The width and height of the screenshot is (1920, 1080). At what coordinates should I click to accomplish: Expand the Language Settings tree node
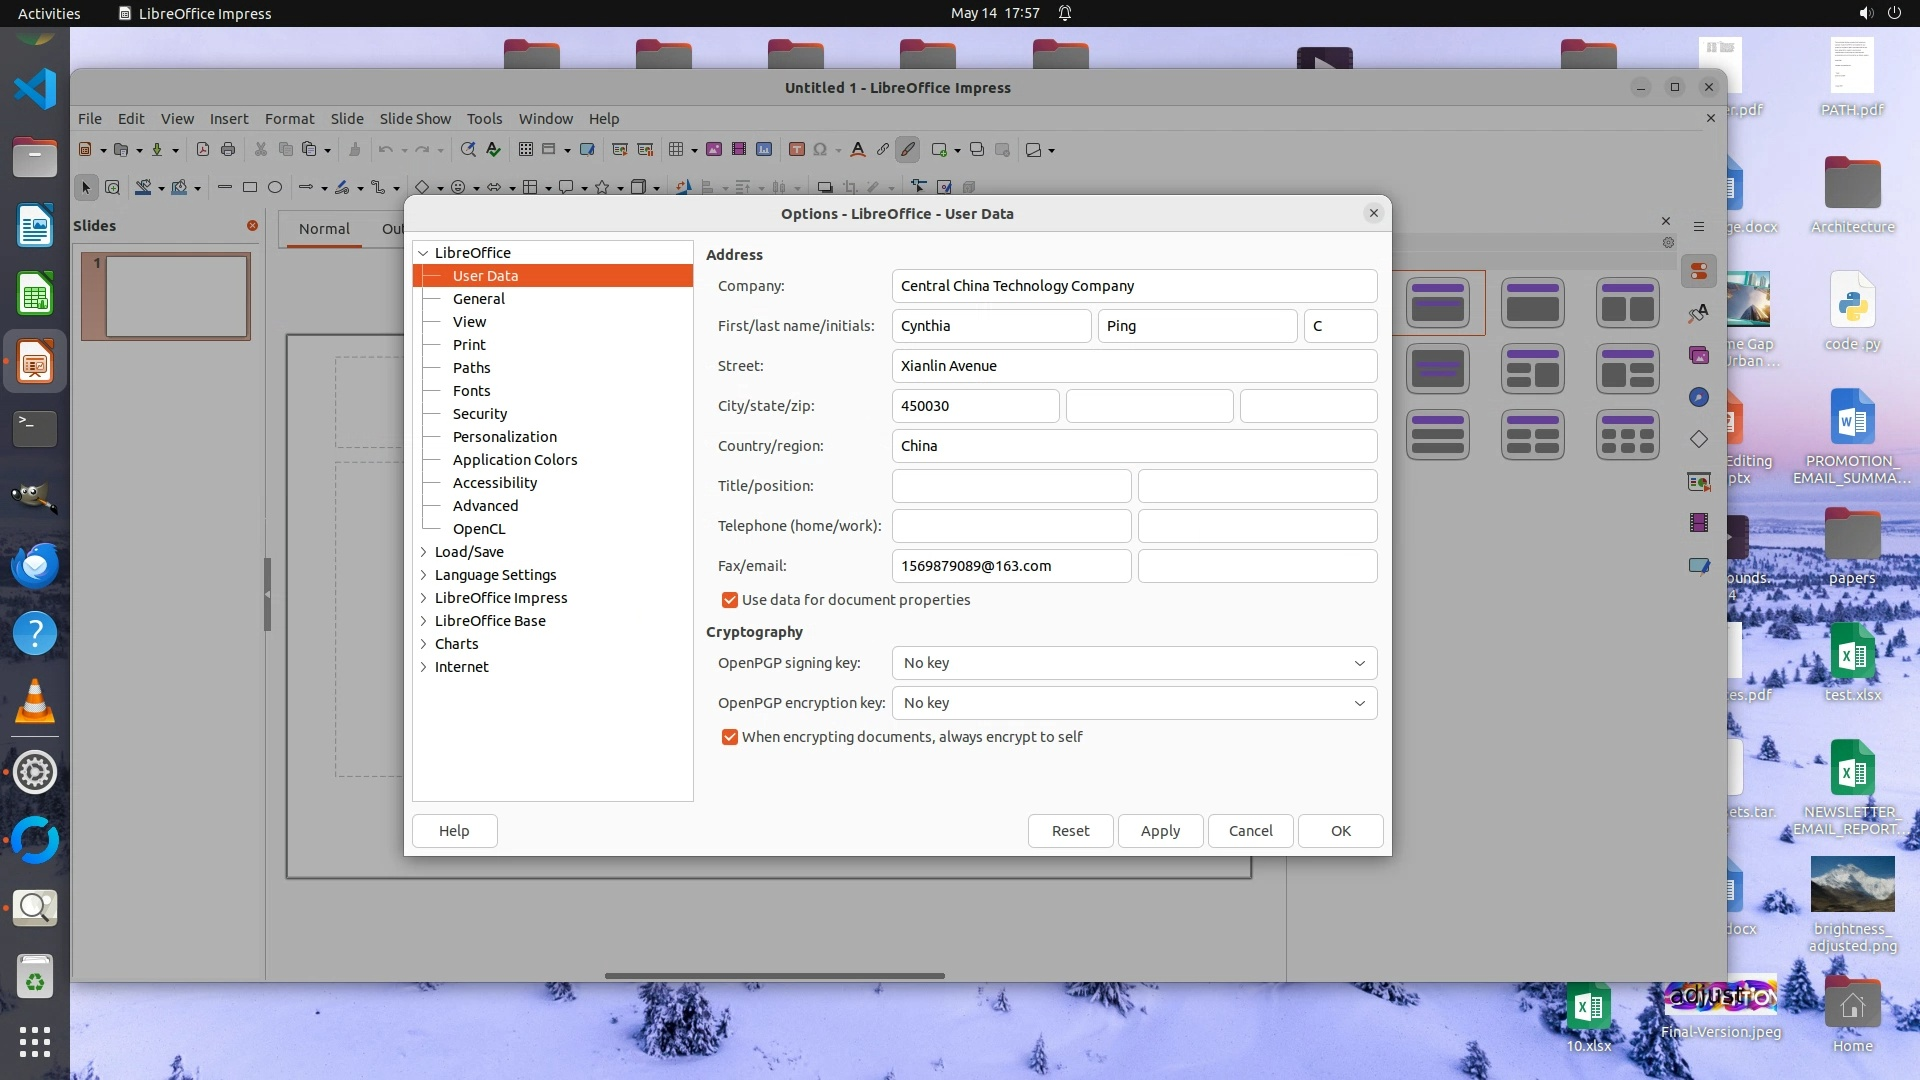tap(423, 575)
